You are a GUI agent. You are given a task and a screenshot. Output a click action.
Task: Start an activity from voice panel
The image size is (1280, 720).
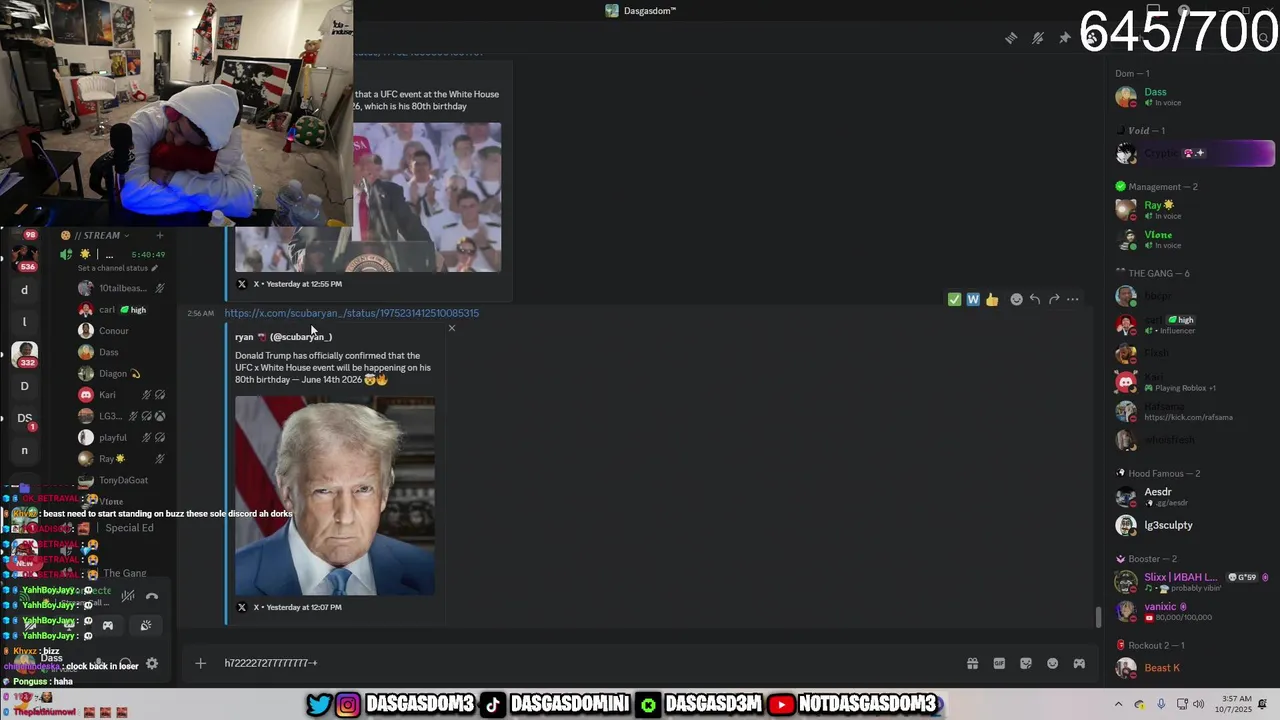coord(108,626)
